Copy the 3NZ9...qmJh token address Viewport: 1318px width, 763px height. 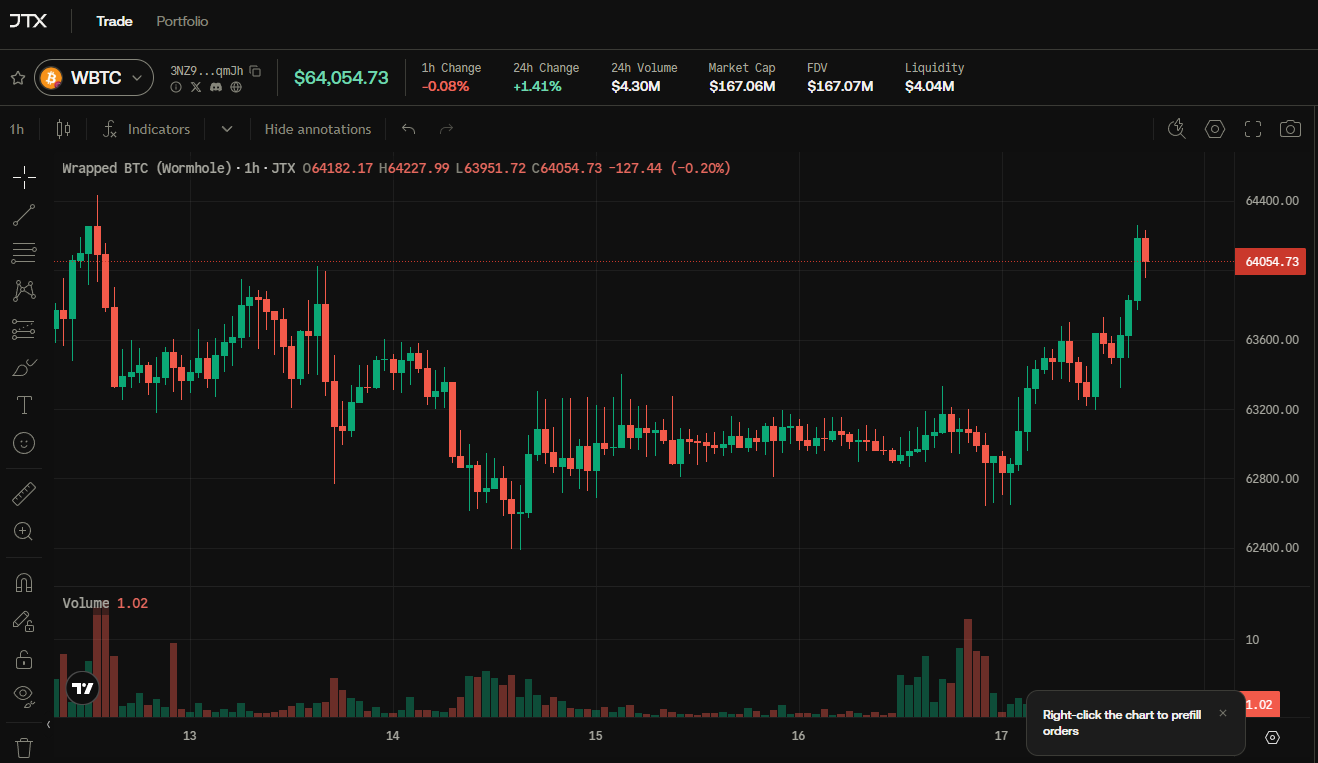(x=255, y=70)
